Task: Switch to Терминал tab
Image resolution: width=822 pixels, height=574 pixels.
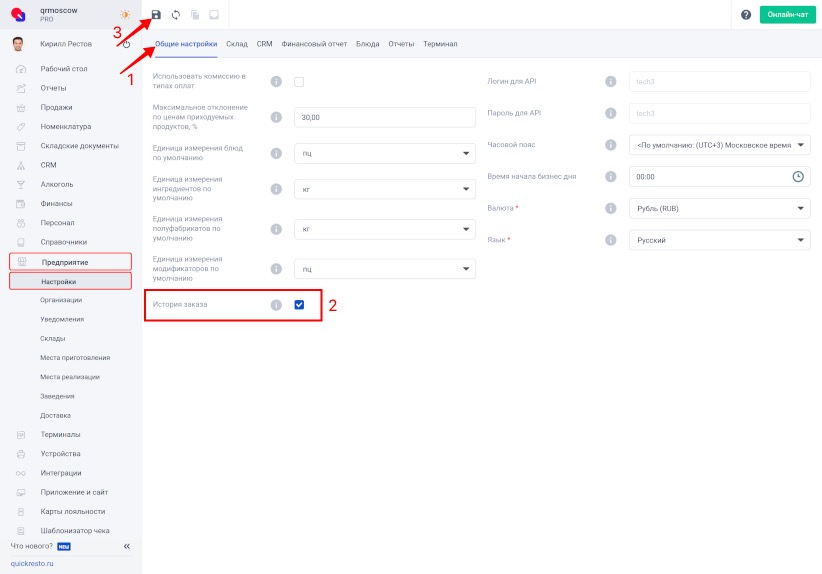Action: coord(440,44)
